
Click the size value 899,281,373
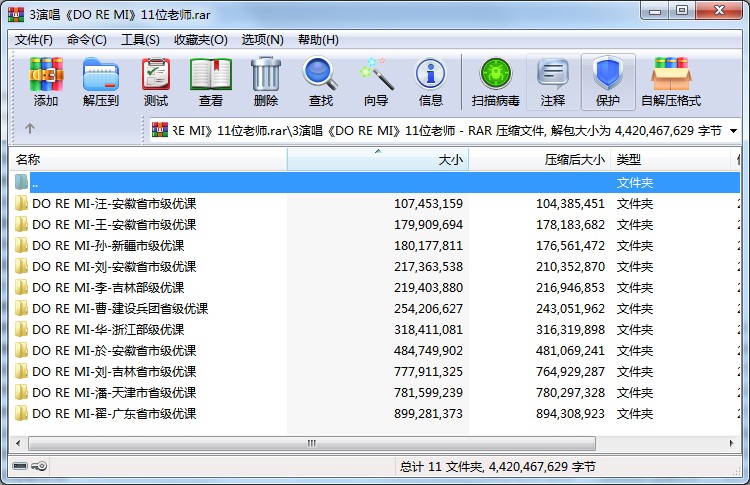(429, 414)
